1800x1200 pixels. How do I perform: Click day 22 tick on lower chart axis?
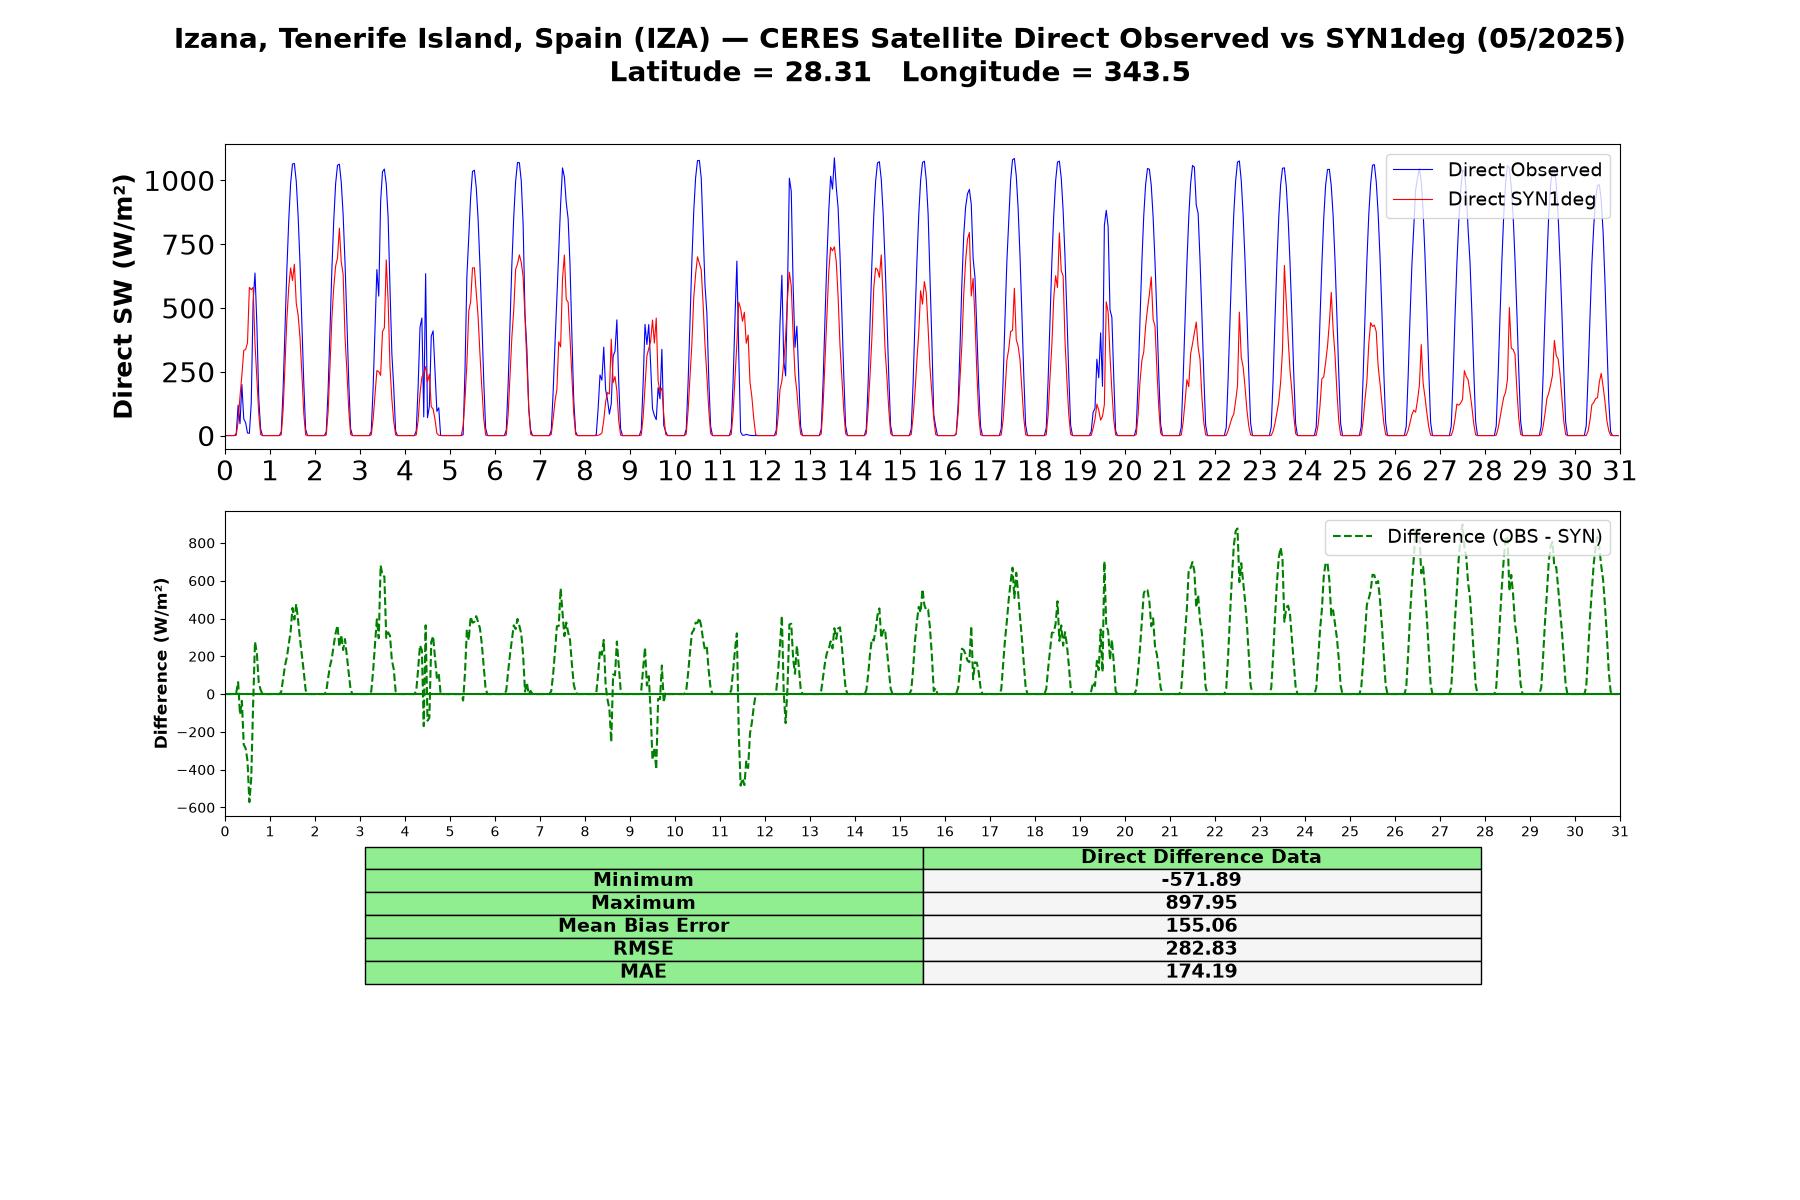1215,832
